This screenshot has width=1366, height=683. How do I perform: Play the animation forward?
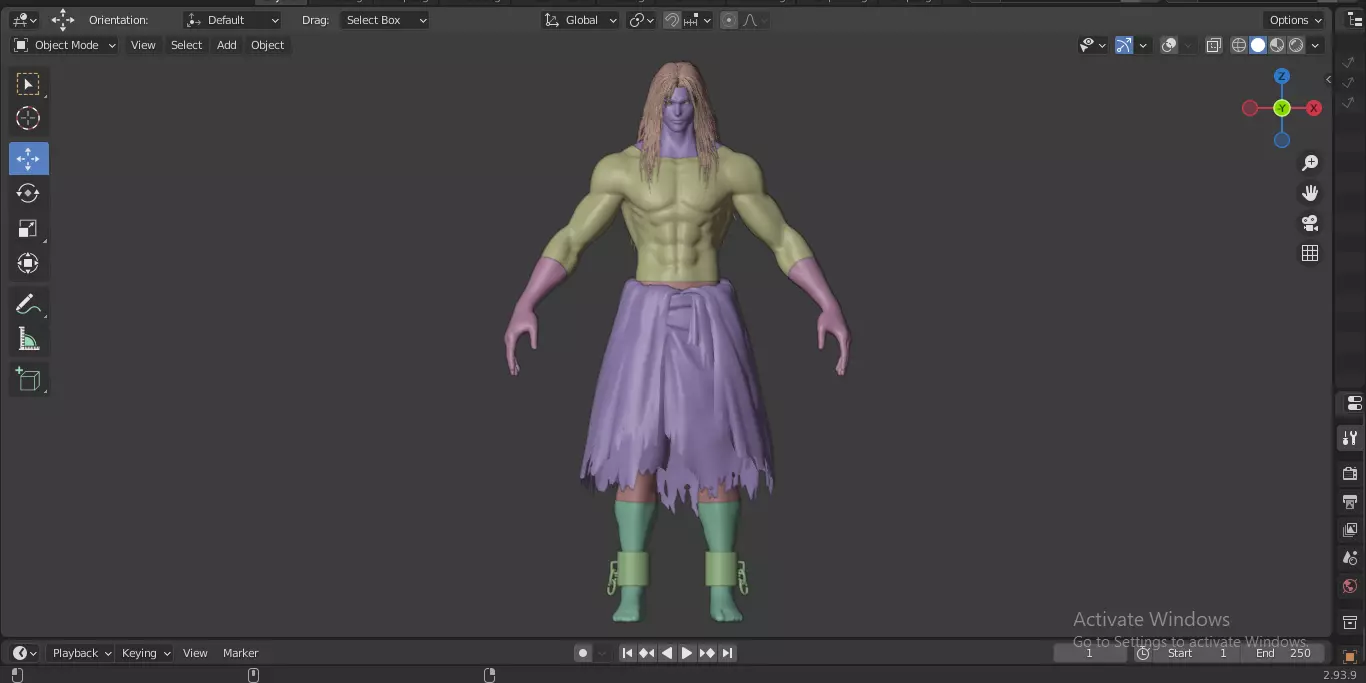[x=687, y=653]
